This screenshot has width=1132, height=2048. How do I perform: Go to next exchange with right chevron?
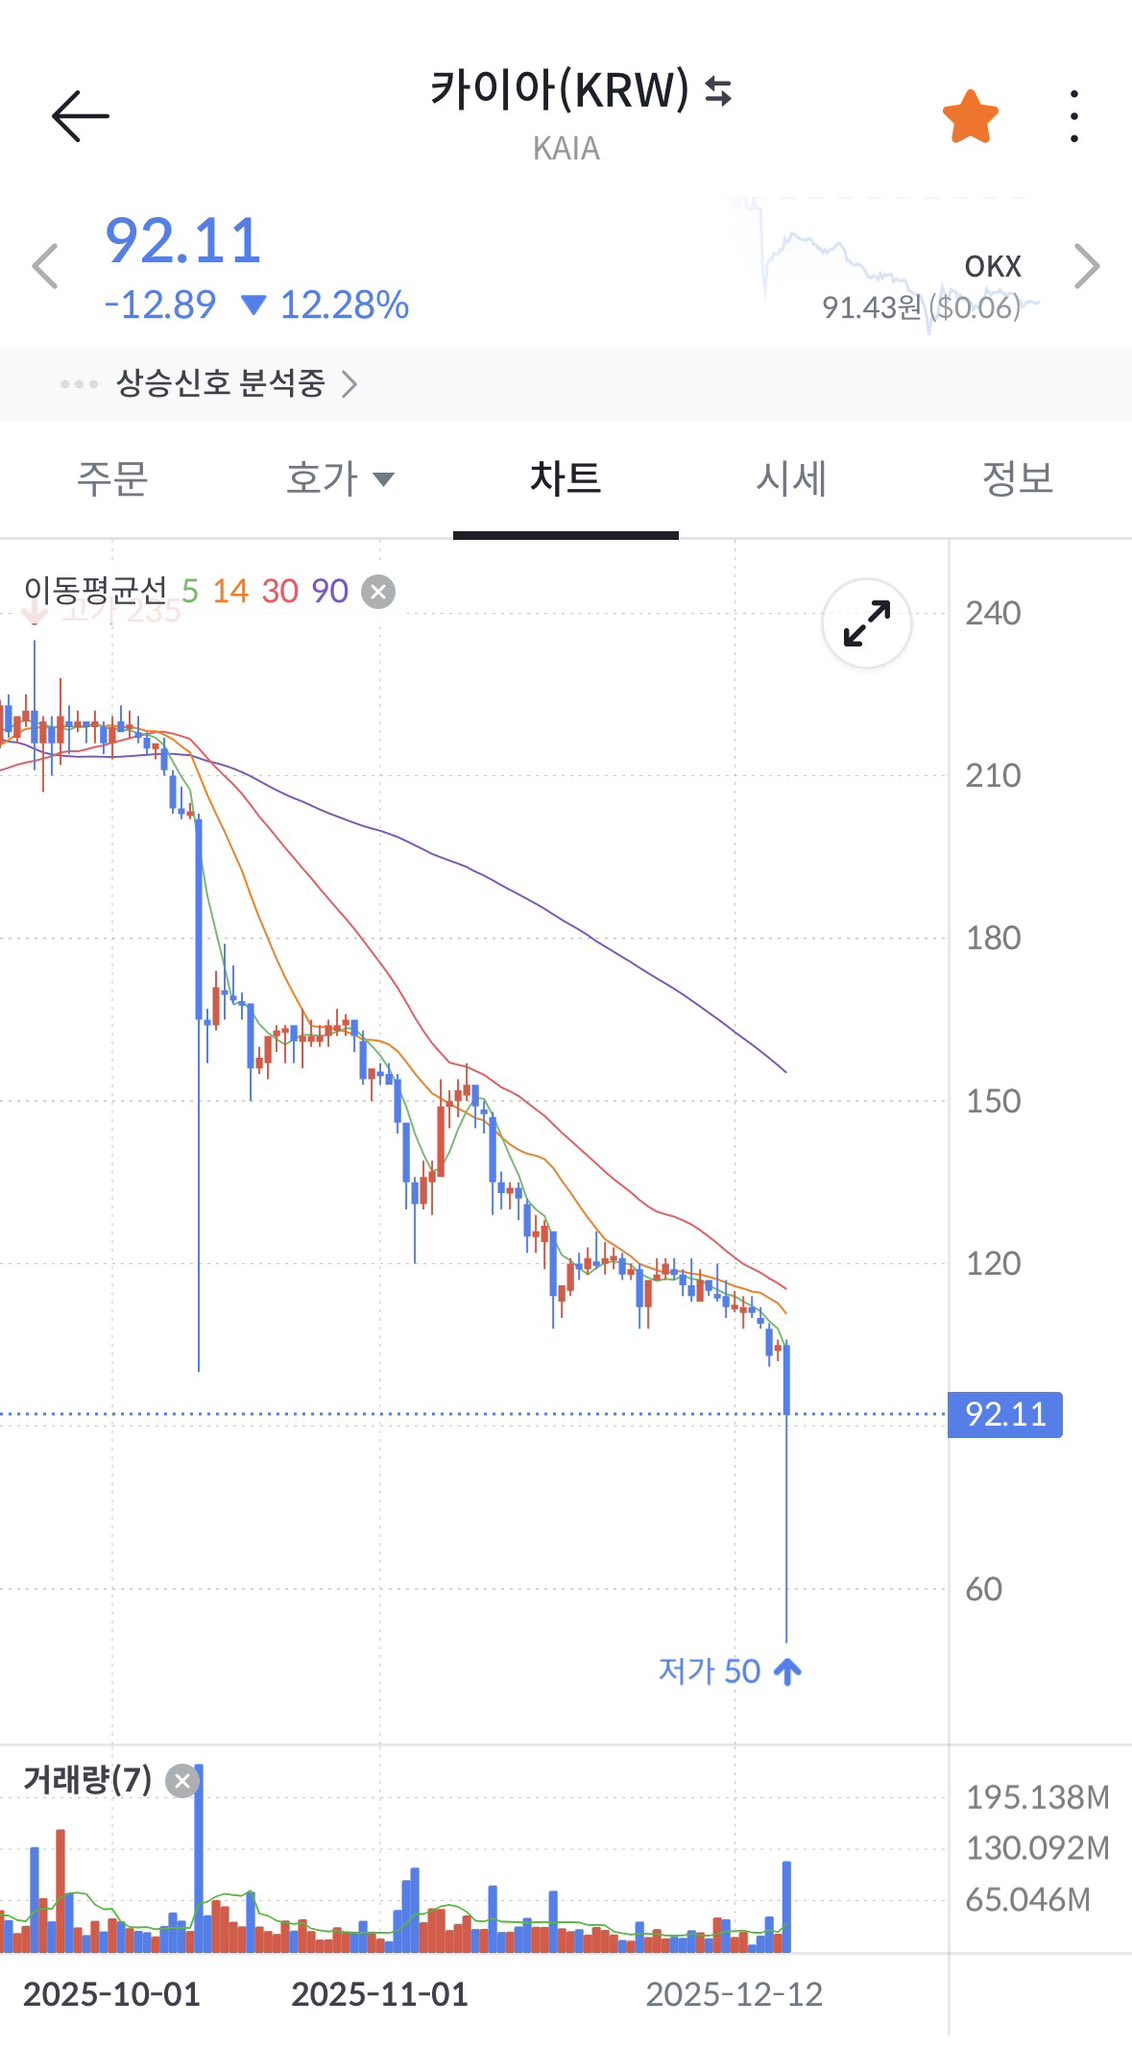pos(1087,267)
